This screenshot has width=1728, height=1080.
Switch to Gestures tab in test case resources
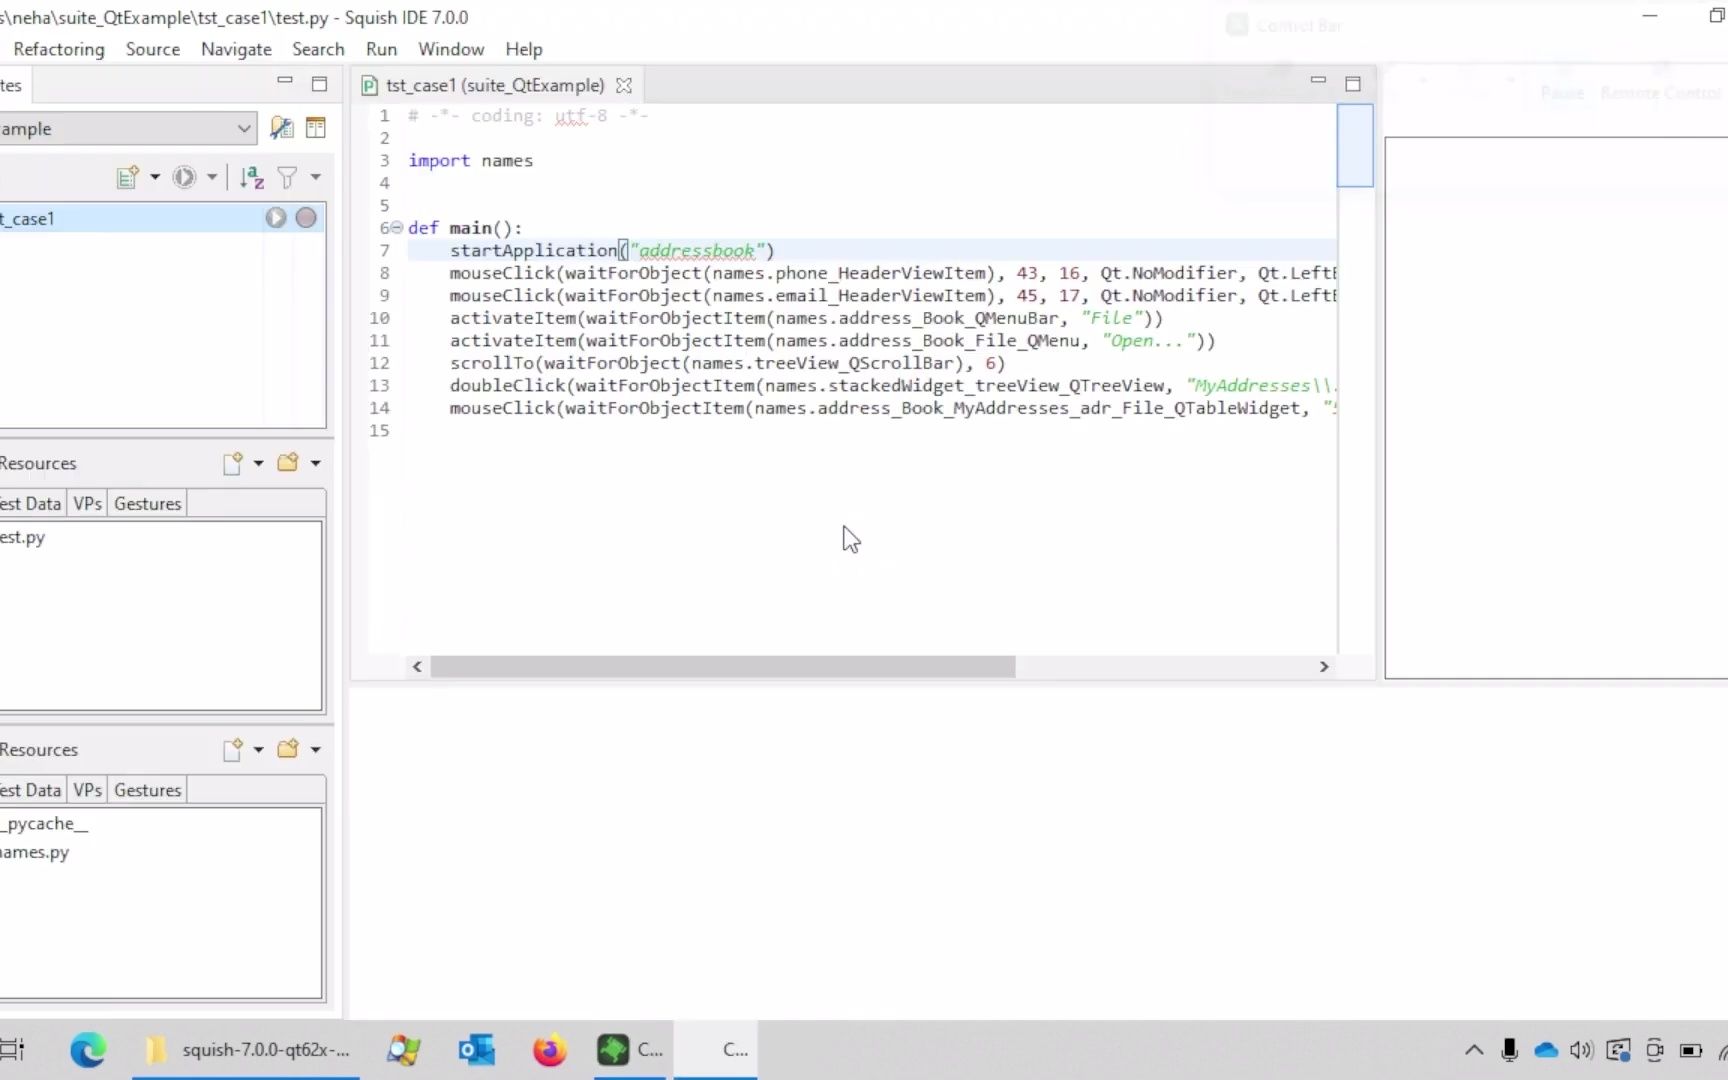[148, 503]
